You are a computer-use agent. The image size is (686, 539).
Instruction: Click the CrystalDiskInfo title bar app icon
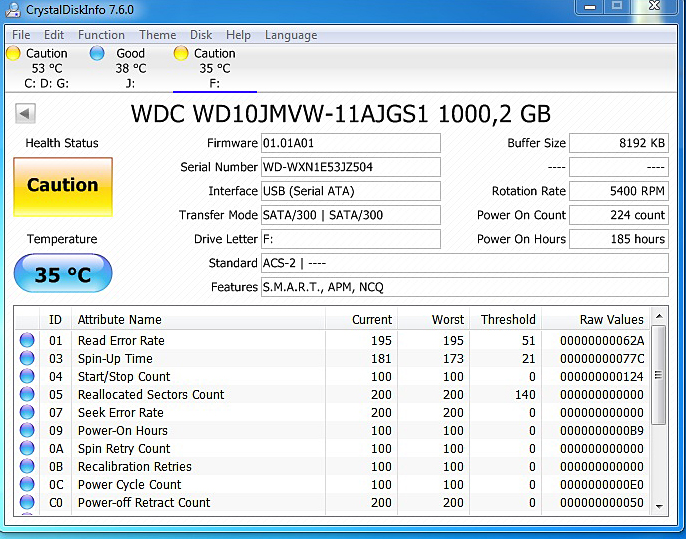tap(13, 10)
